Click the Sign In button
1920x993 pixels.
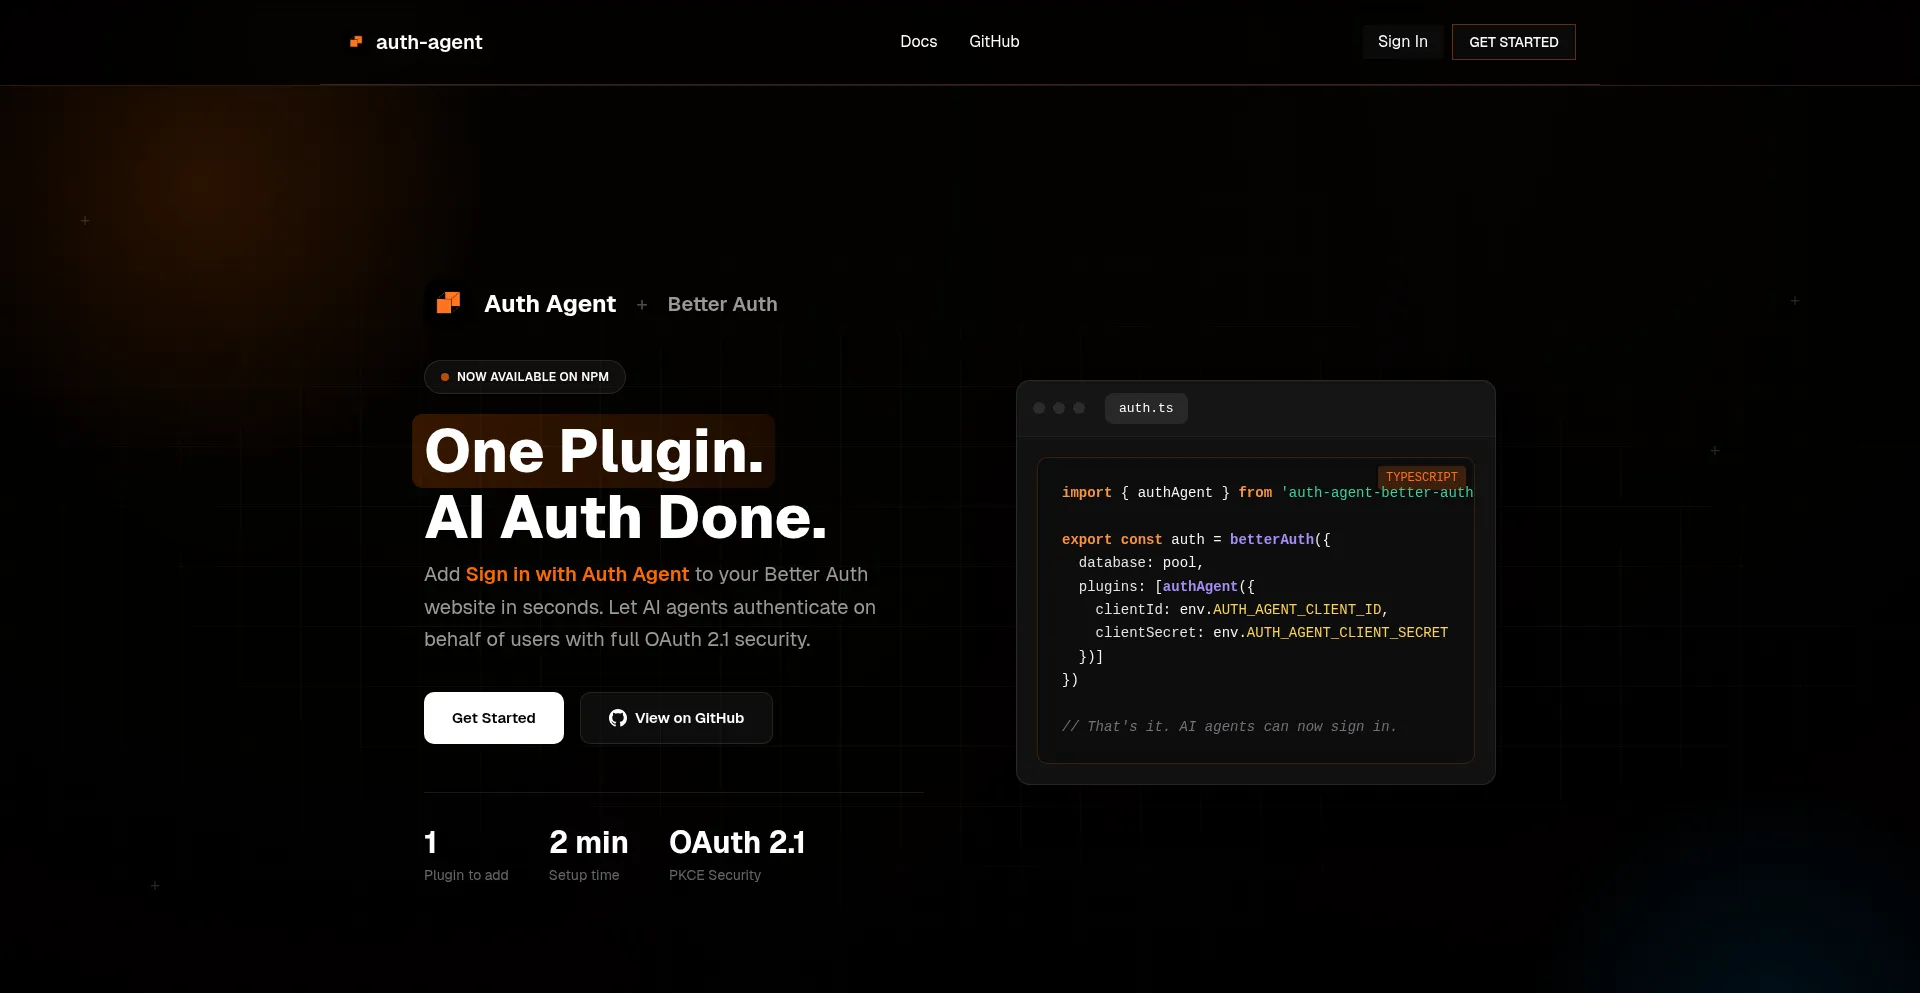[1402, 42]
